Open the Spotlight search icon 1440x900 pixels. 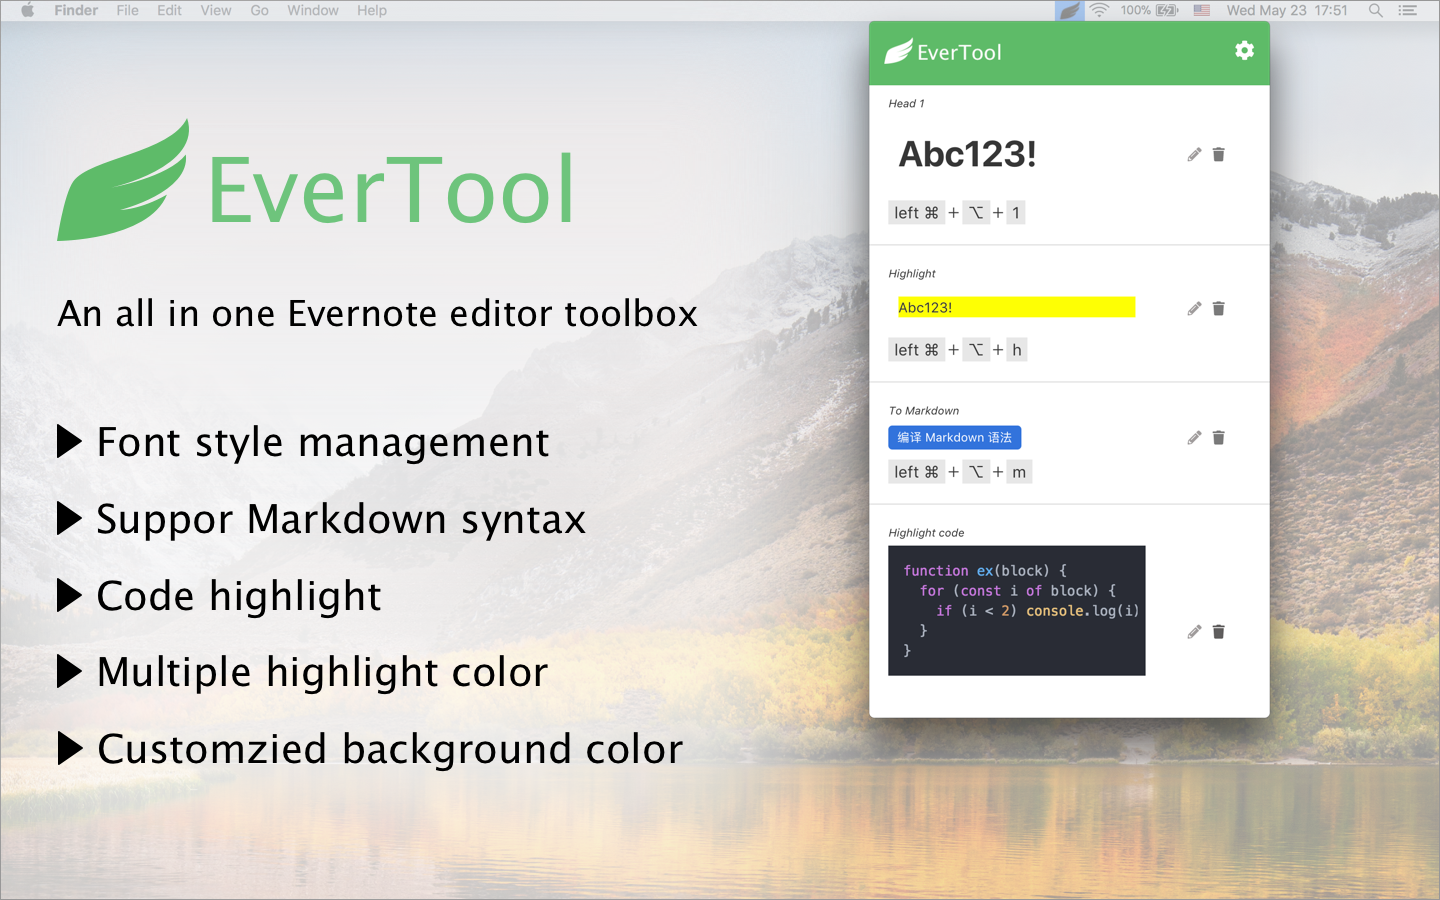pyautogui.click(x=1376, y=11)
